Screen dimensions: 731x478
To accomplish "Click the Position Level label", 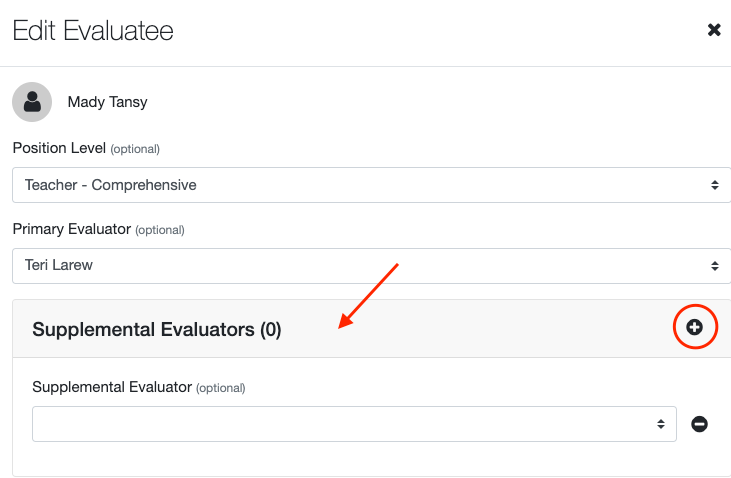I will [x=59, y=148].
